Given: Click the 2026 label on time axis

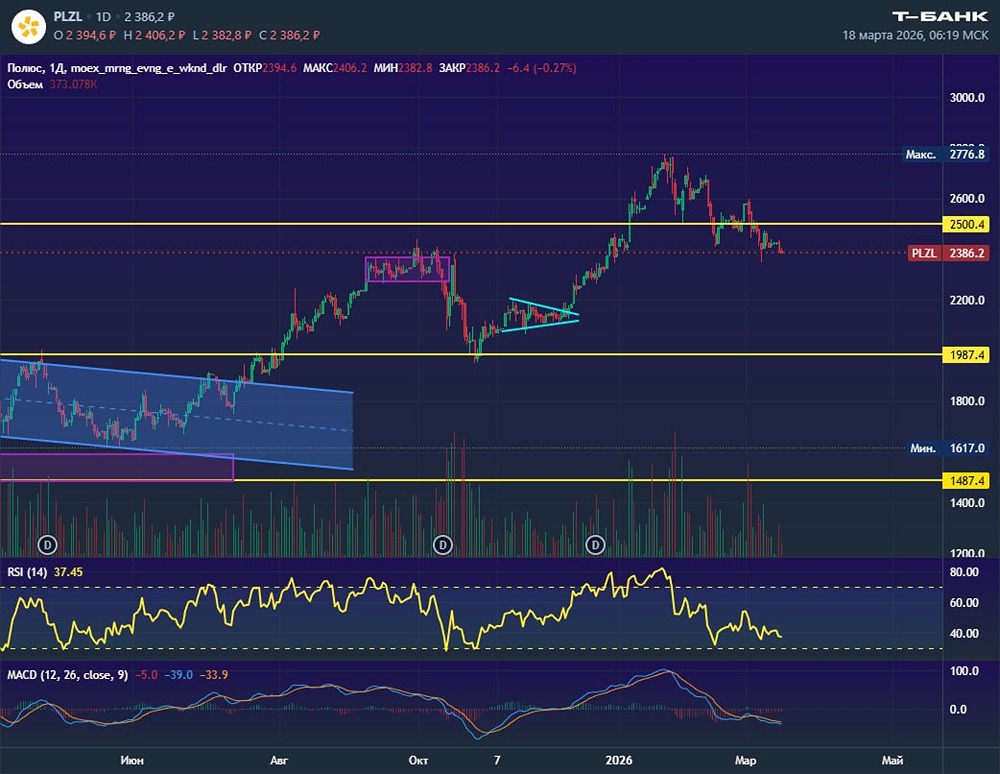Looking at the screenshot, I should coord(619,760).
